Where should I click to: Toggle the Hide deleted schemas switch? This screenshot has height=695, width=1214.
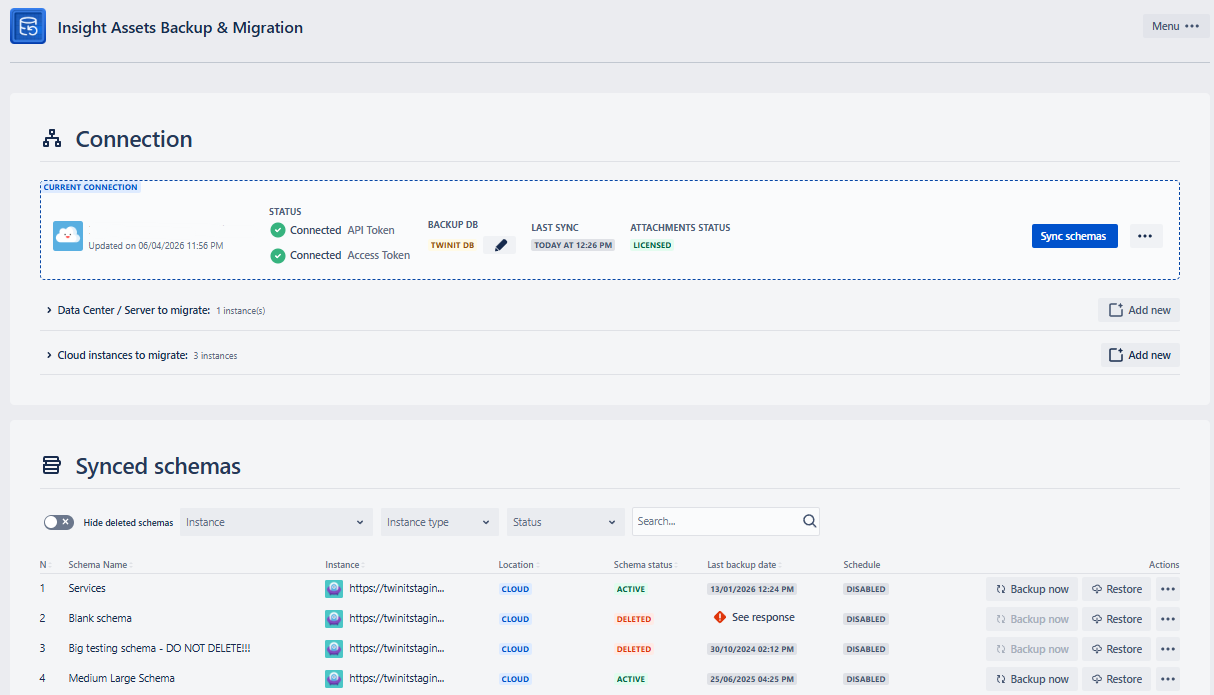59,522
